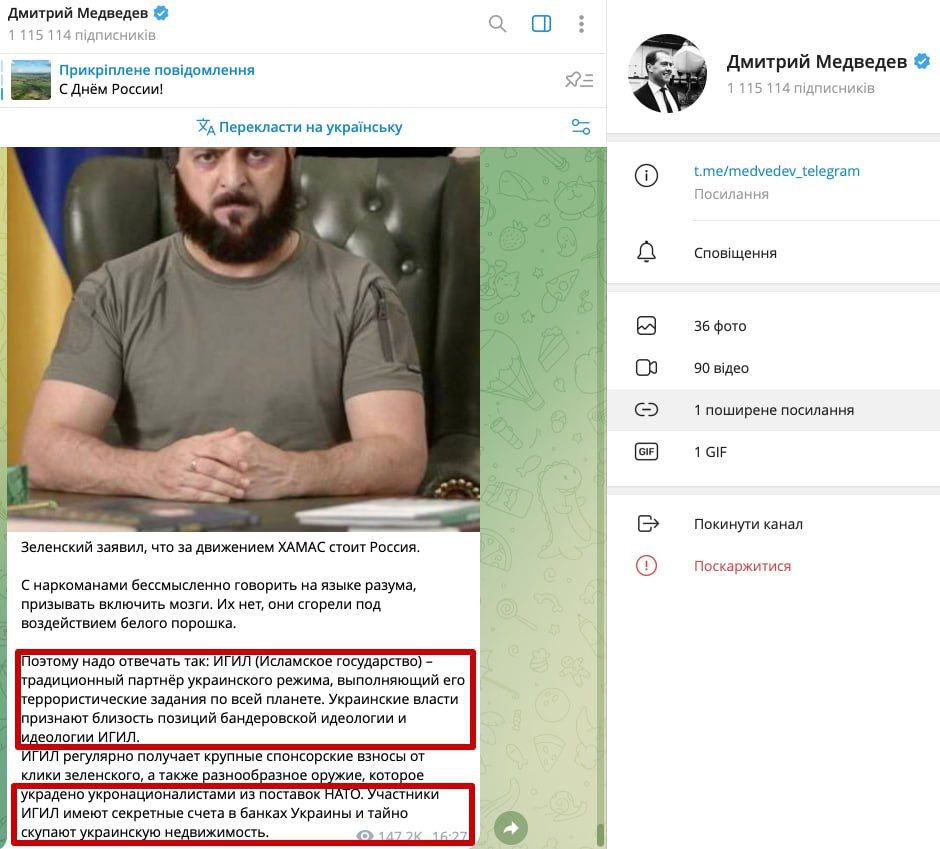Screen dimensions: 940x849
Task: Open the 90 відео media section
Action: click(773, 368)
